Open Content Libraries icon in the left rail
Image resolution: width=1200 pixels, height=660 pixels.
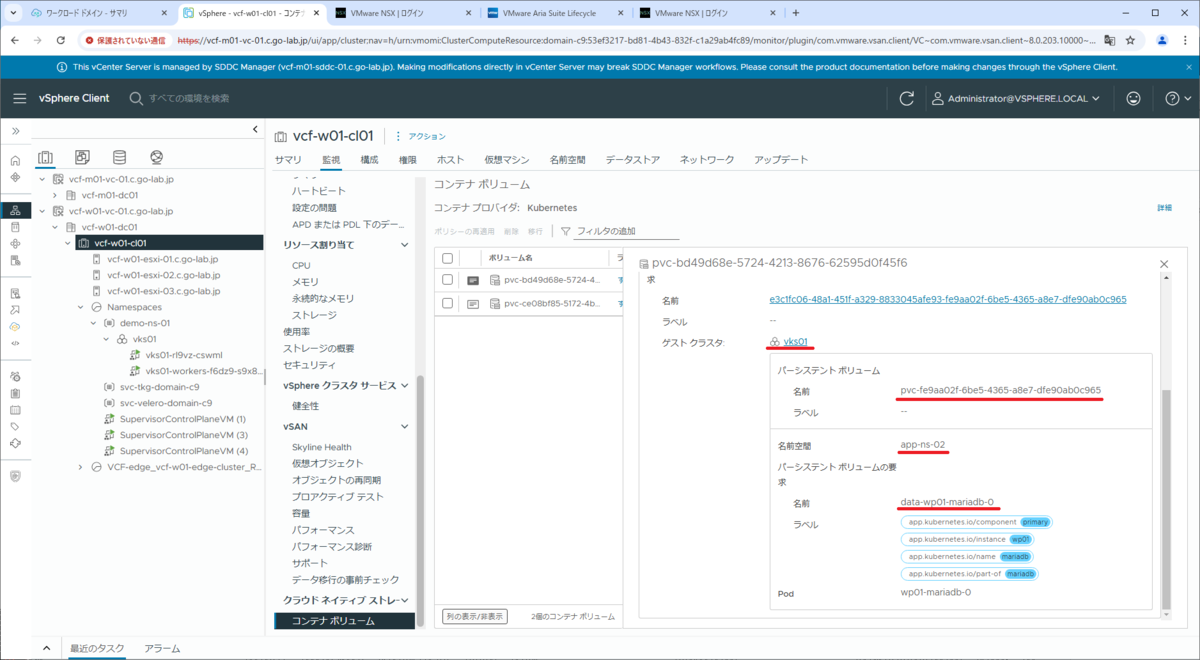15,227
